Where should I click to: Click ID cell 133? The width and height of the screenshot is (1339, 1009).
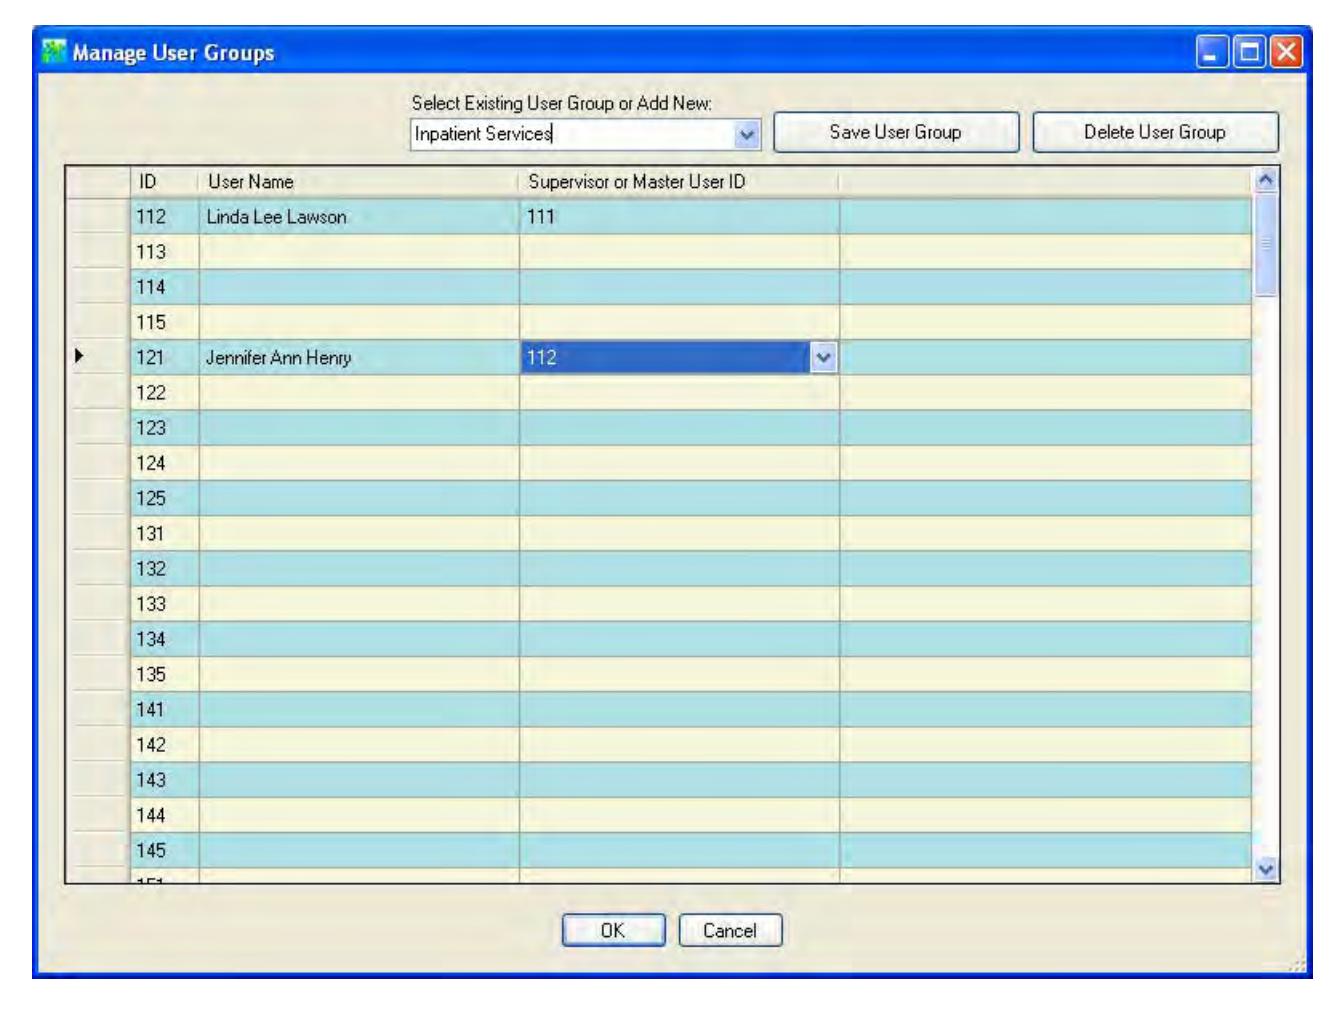(x=165, y=604)
